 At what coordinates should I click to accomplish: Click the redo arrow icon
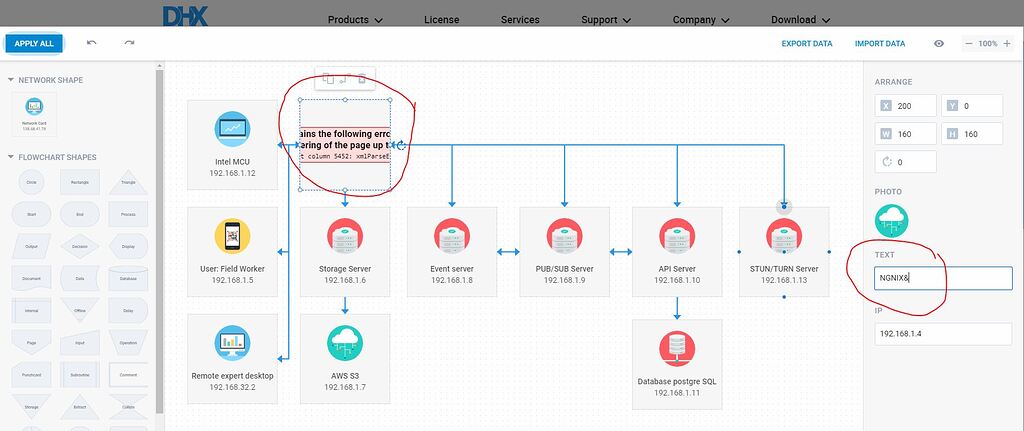point(129,43)
